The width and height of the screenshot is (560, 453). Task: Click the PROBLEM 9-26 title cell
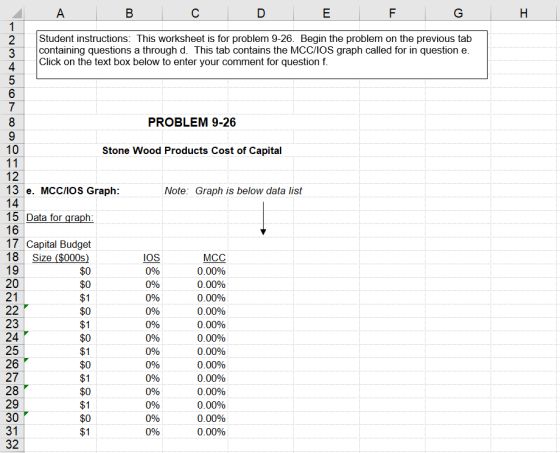[x=192, y=122]
